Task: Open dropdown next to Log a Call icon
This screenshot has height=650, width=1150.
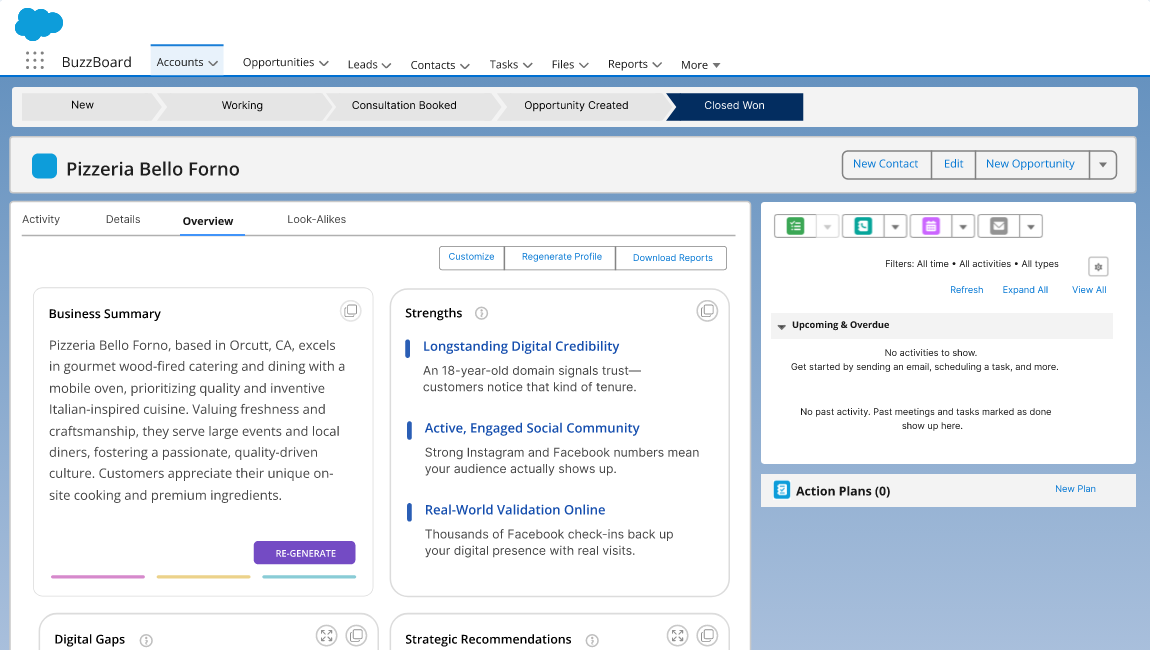Action: (895, 227)
